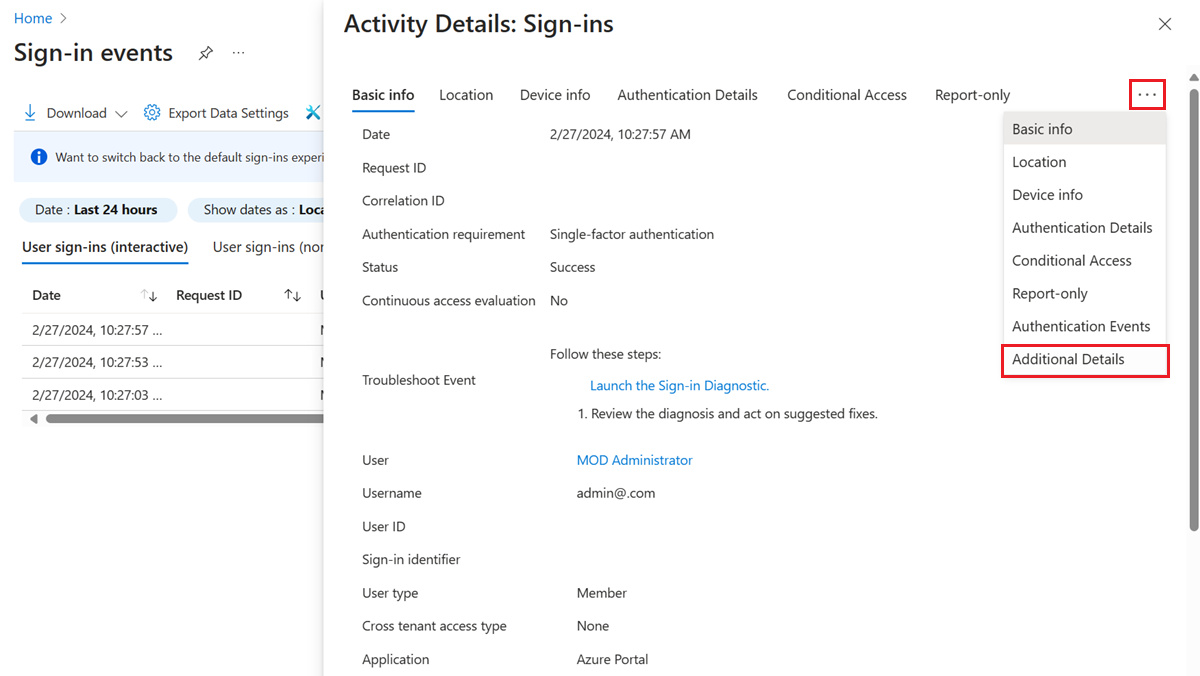Click the Date column header
Viewport: 1200px width, 676px height.
46,296
